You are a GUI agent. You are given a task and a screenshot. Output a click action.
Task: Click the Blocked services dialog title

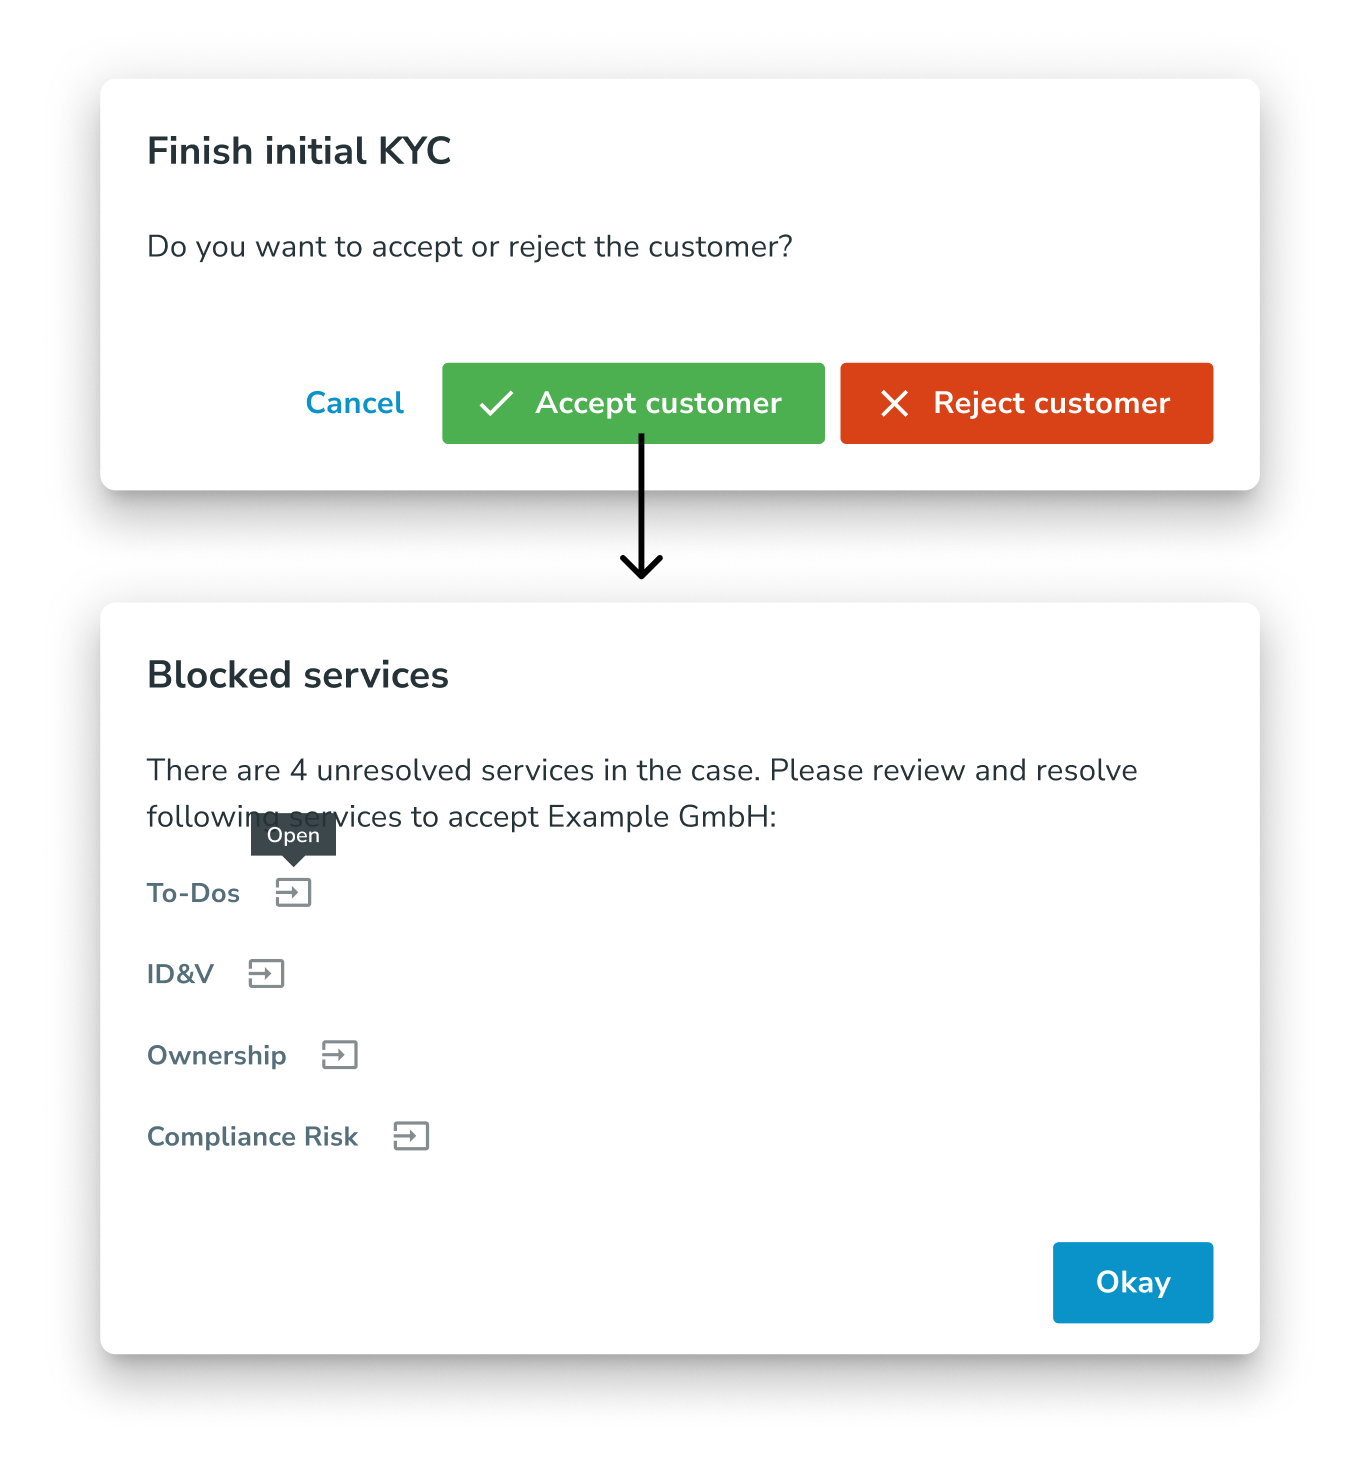(297, 675)
